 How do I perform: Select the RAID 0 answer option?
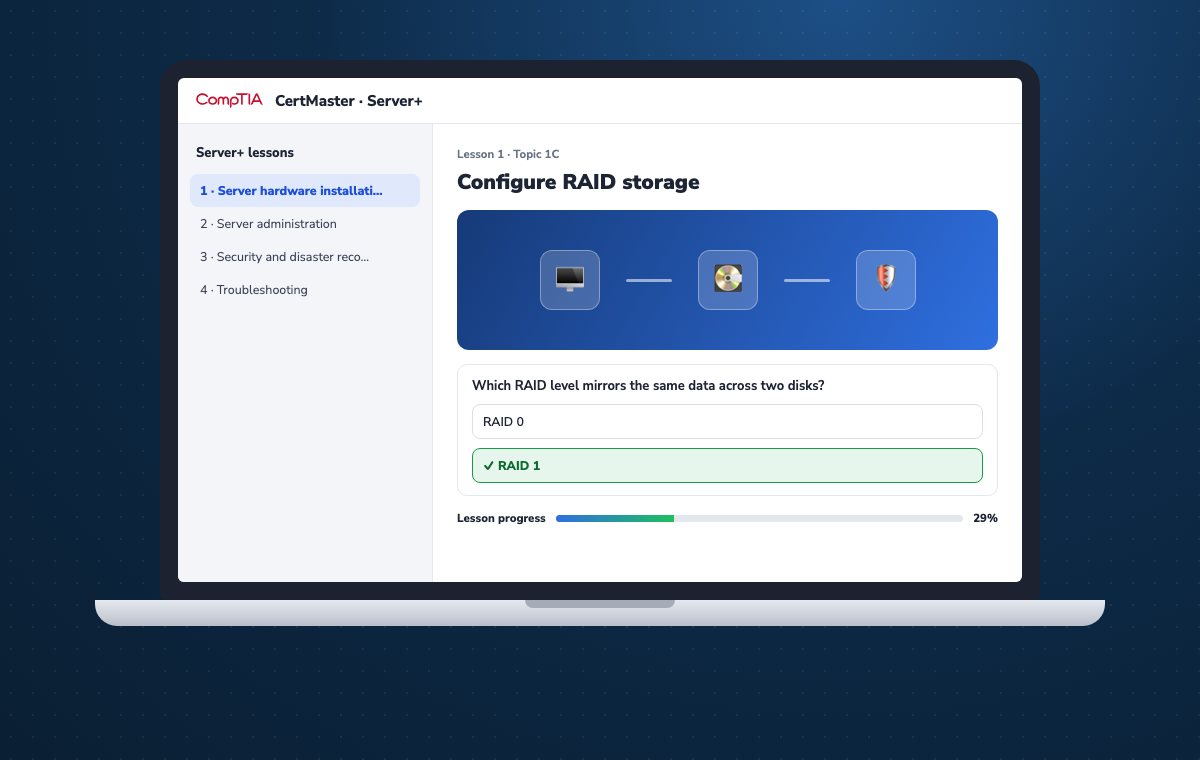coord(727,421)
